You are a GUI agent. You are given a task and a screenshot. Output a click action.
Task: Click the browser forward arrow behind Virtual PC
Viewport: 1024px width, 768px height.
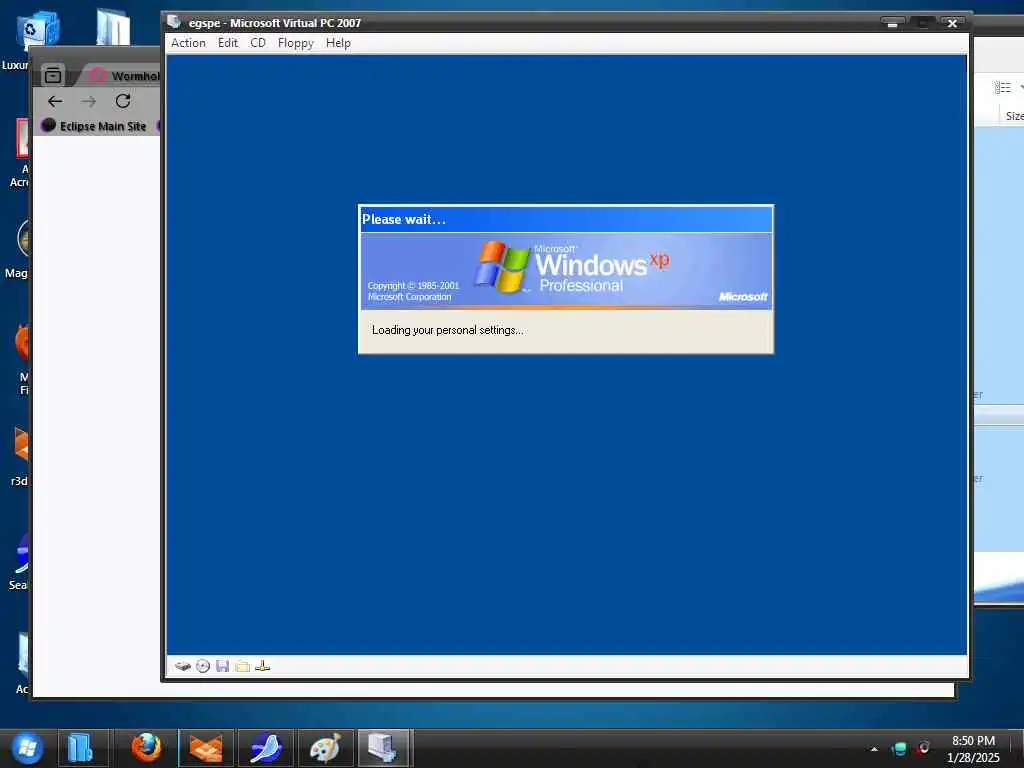(x=89, y=101)
